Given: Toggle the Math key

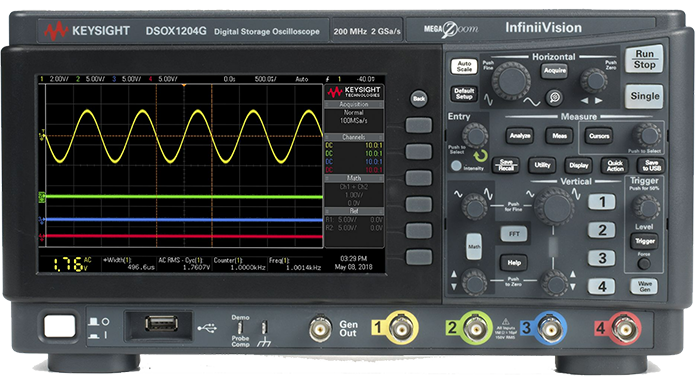Looking at the screenshot, I should [474, 247].
